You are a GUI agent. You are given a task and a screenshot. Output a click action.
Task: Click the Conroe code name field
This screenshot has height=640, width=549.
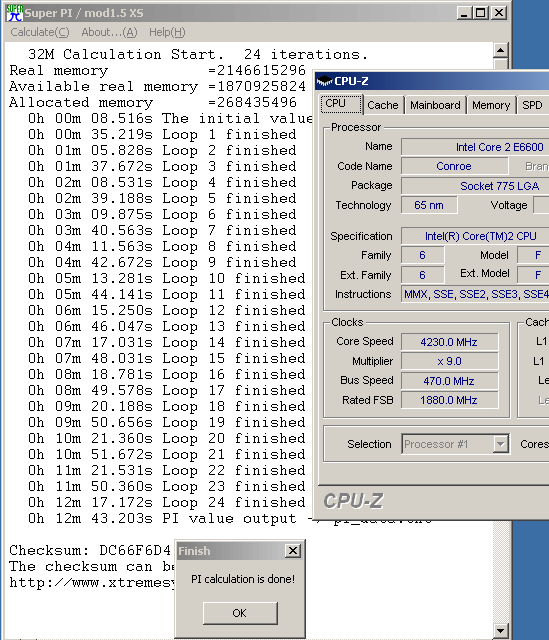[454, 166]
